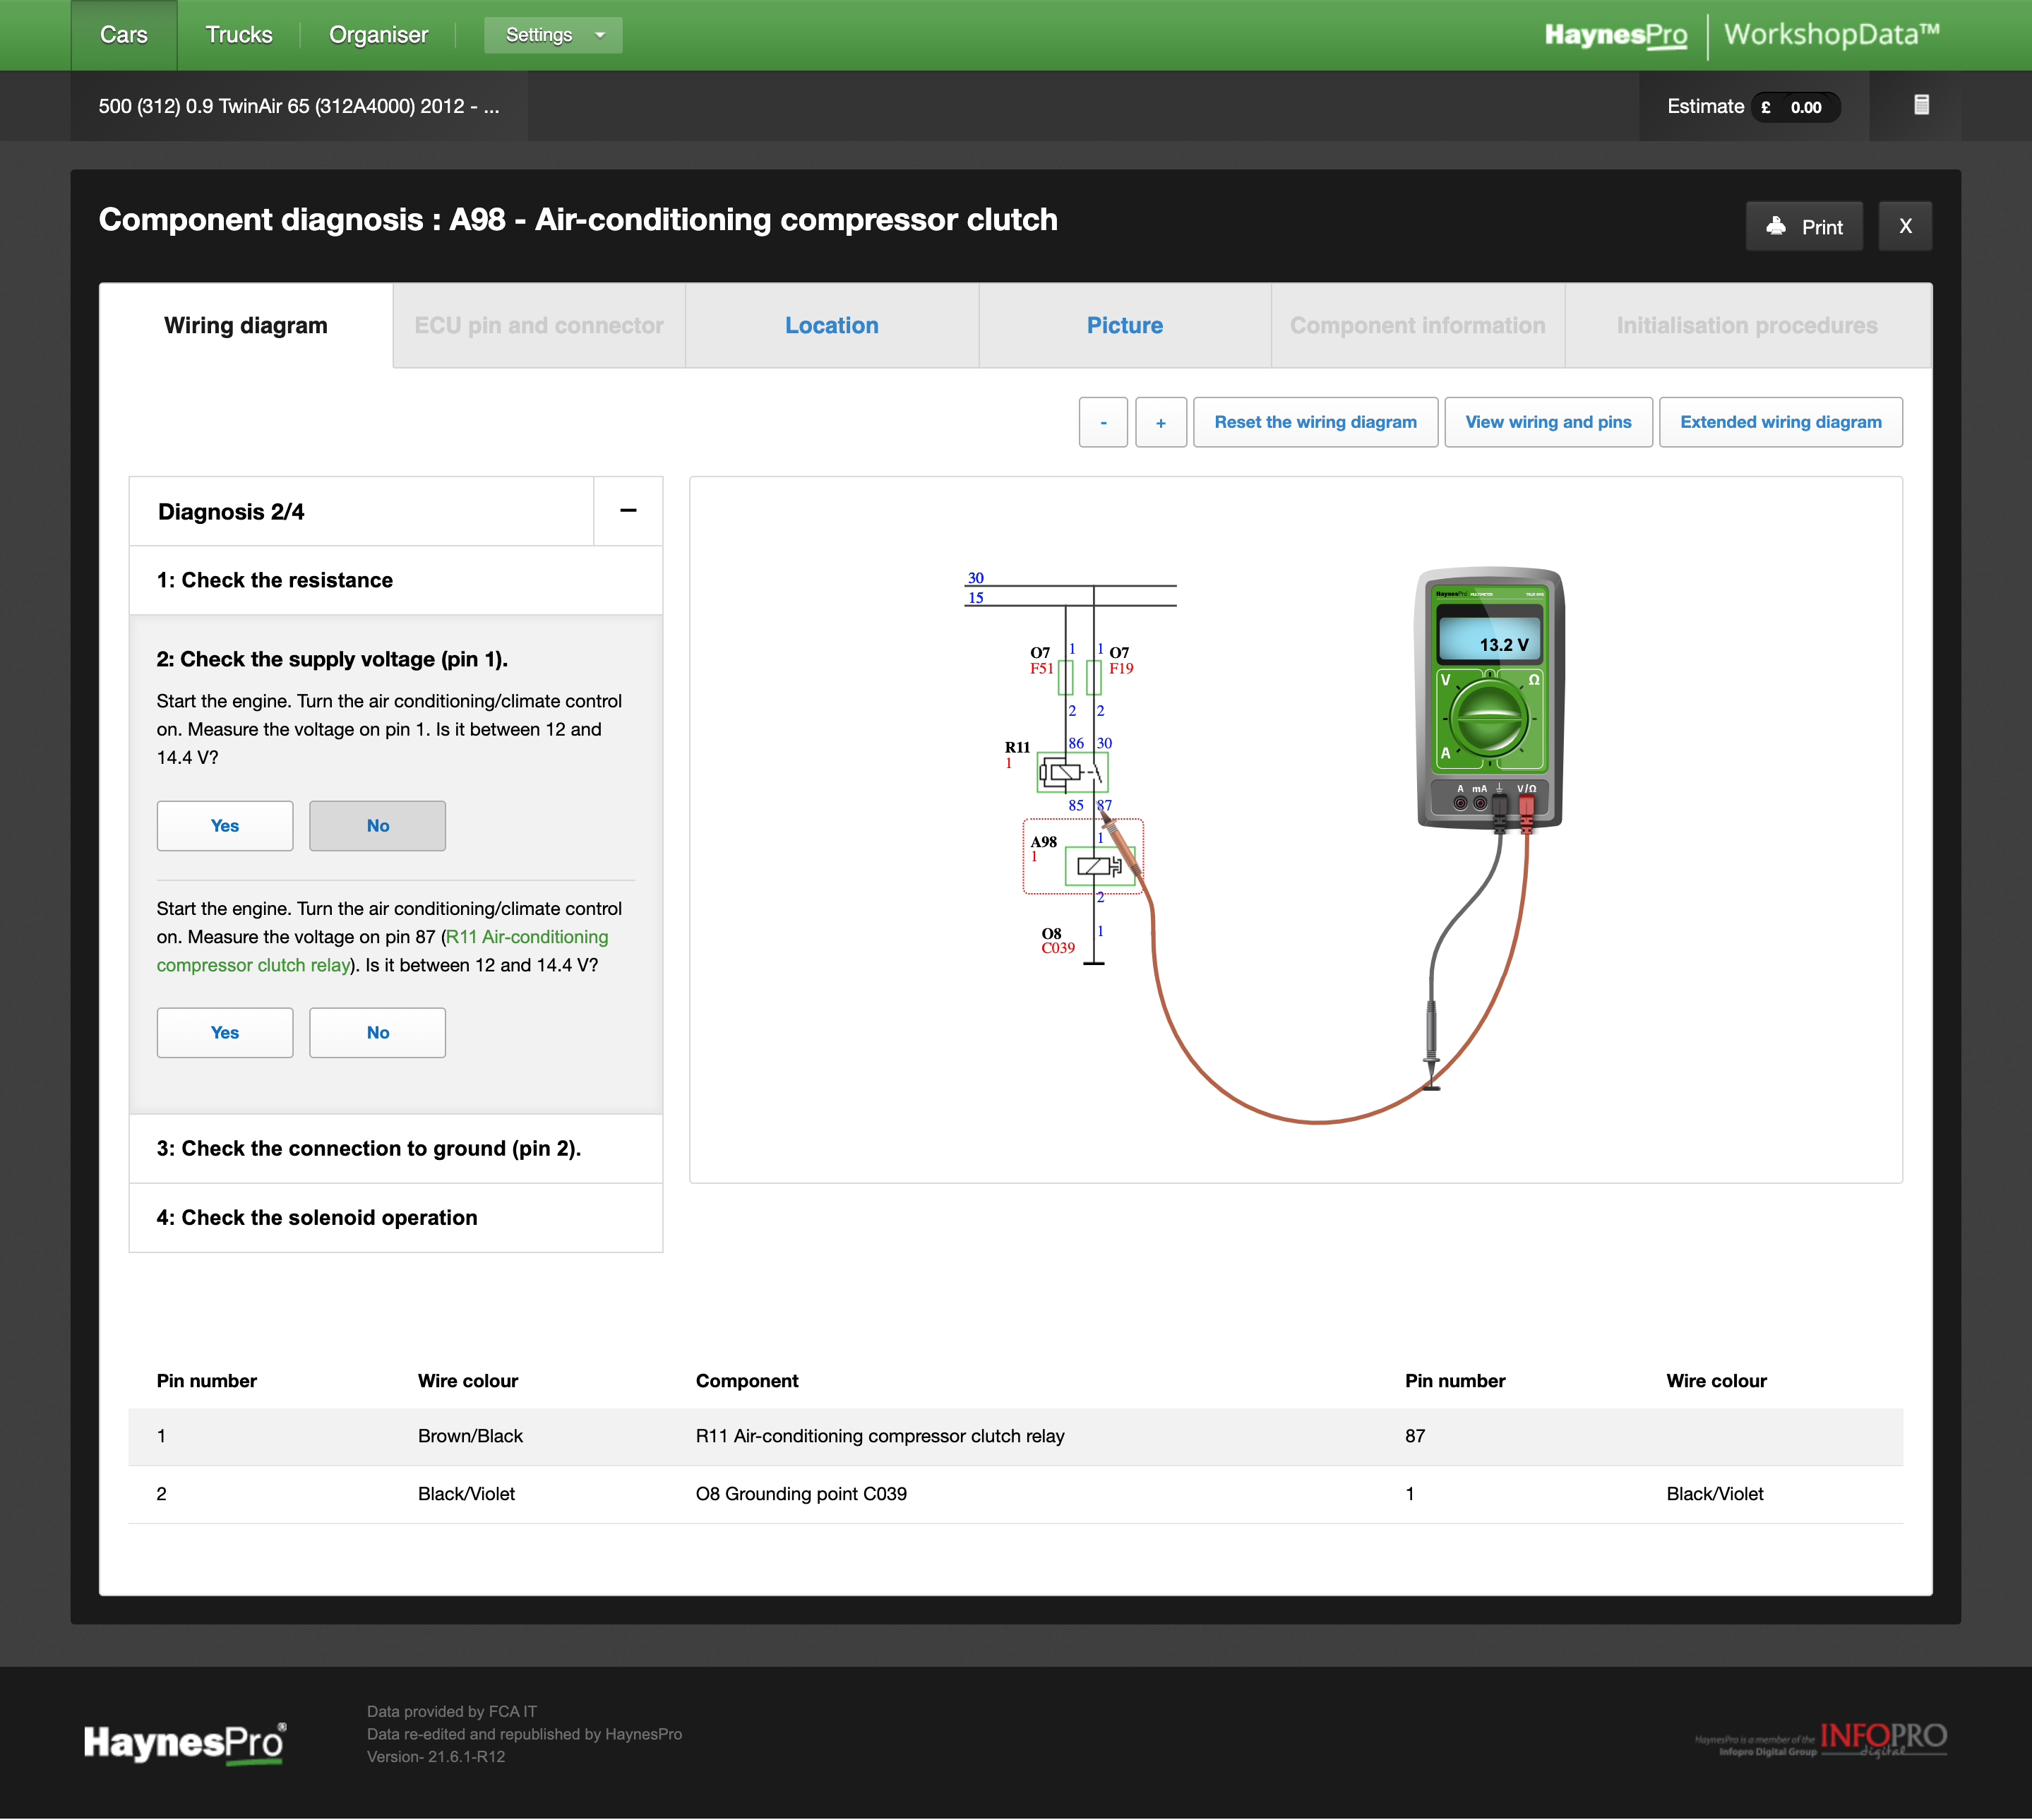
Task: Answer Yes to pin 1 voltage question
Action: tap(225, 826)
